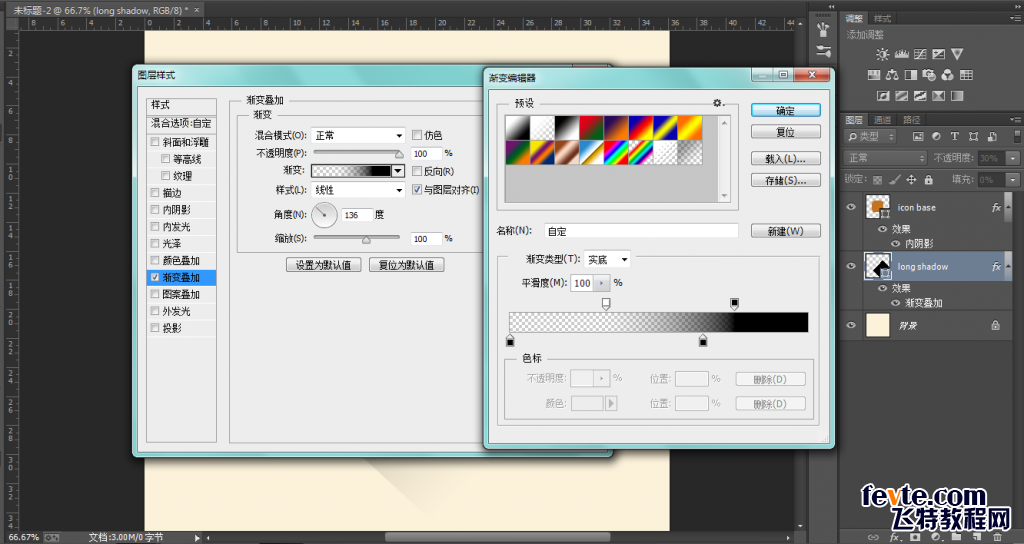Open the layer filter 类型 dropdown
1024x544 pixels.
(x=871, y=136)
